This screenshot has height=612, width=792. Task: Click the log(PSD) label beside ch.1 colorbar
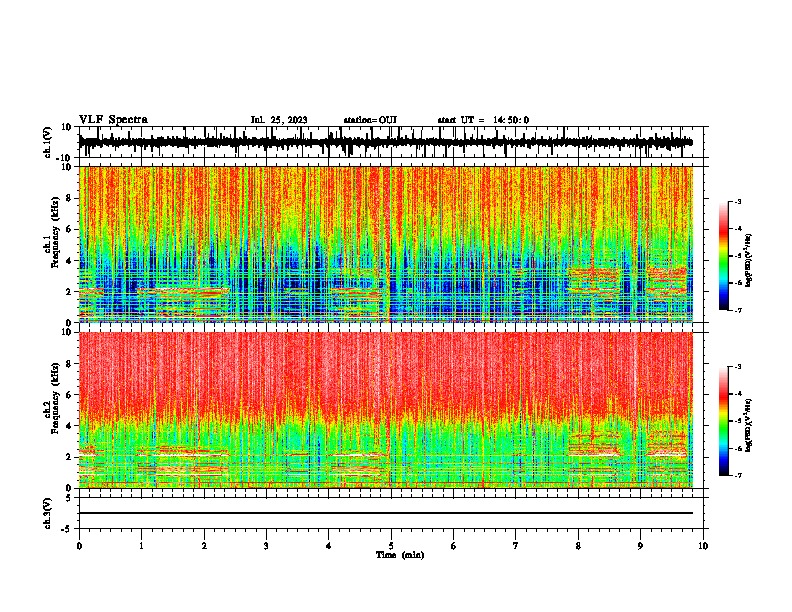(749, 260)
